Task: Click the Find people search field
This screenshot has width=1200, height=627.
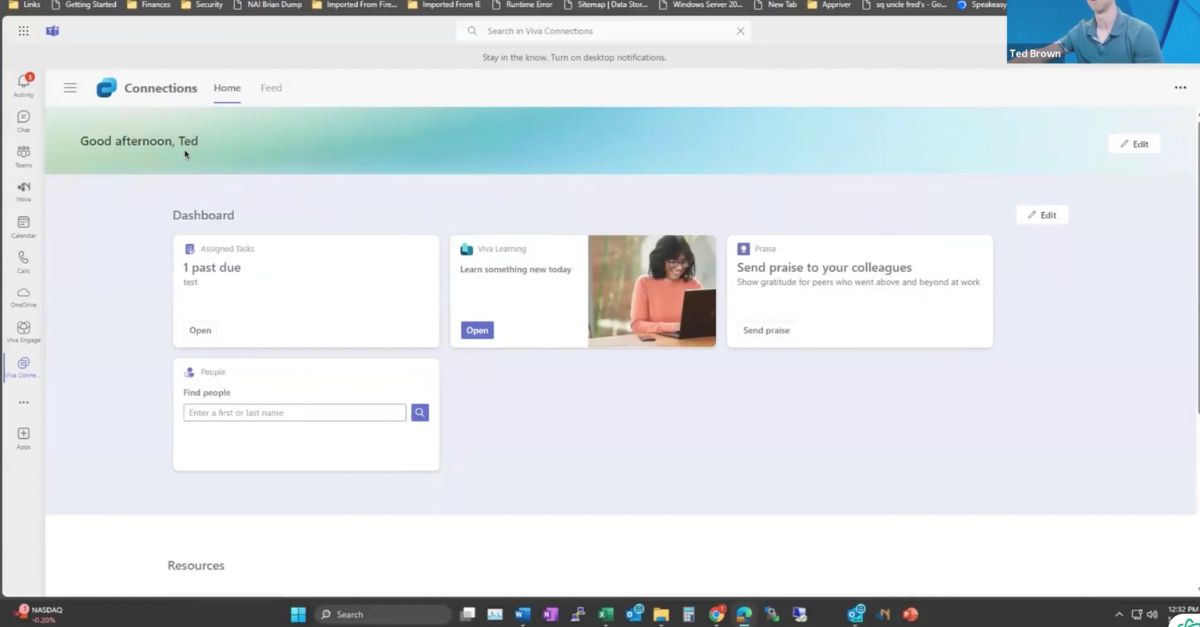Action: [294, 412]
